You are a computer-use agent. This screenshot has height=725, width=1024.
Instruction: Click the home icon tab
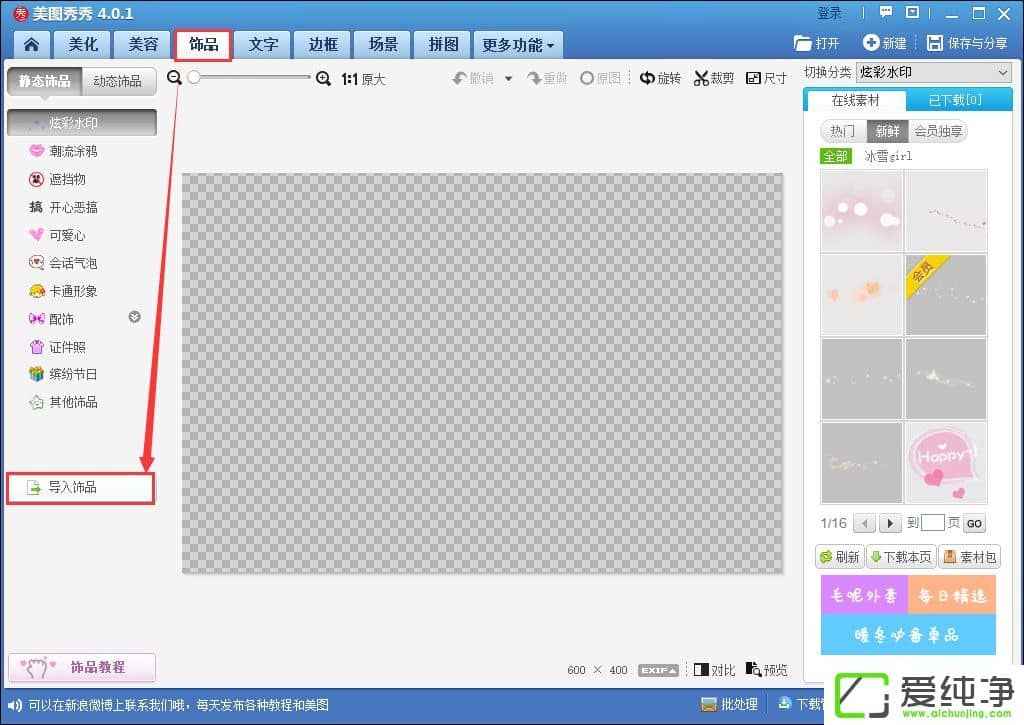click(32, 45)
